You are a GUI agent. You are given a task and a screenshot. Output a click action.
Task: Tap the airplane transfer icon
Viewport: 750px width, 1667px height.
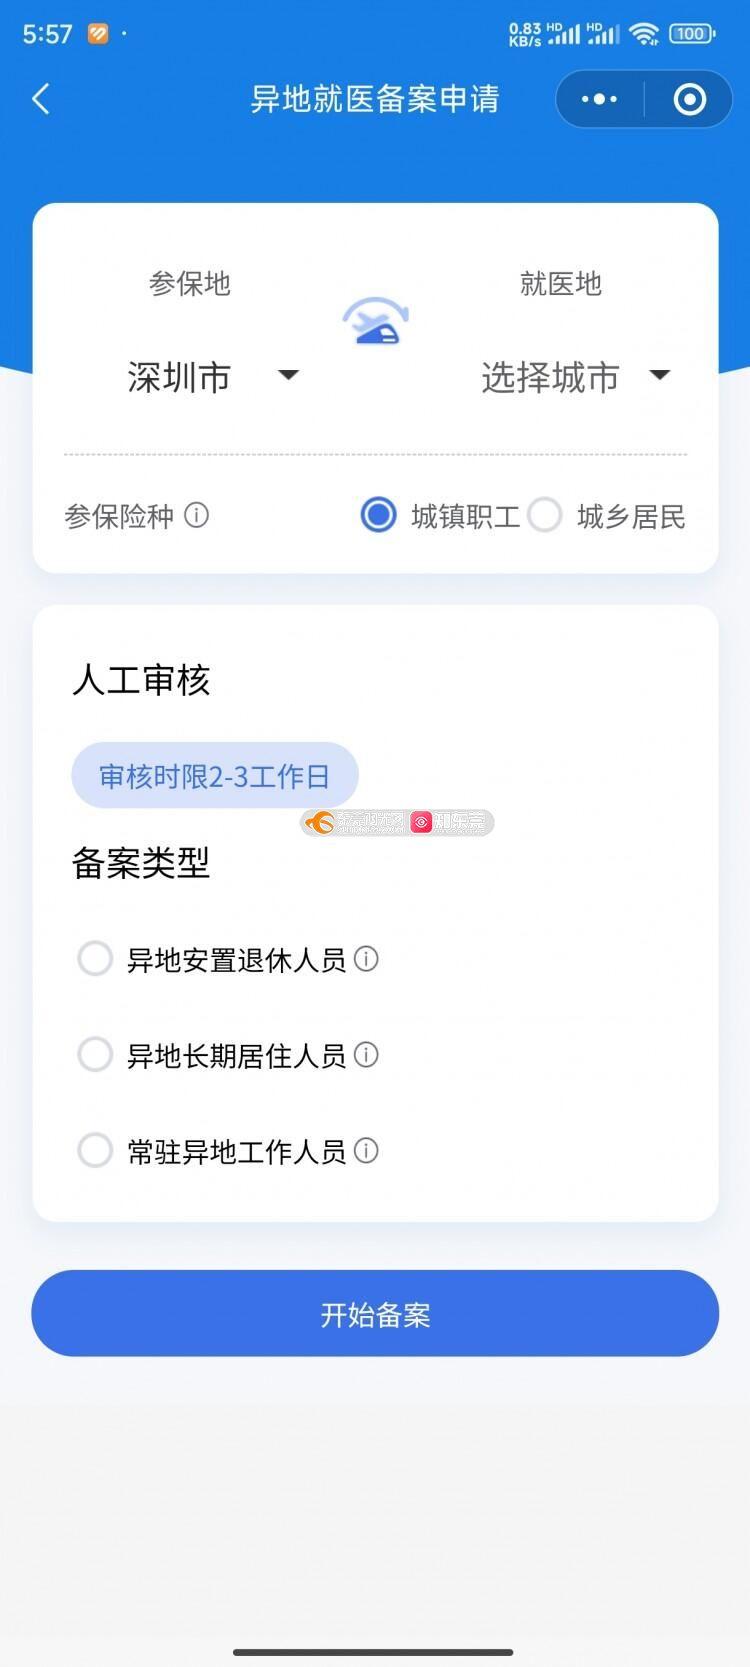(376, 322)
